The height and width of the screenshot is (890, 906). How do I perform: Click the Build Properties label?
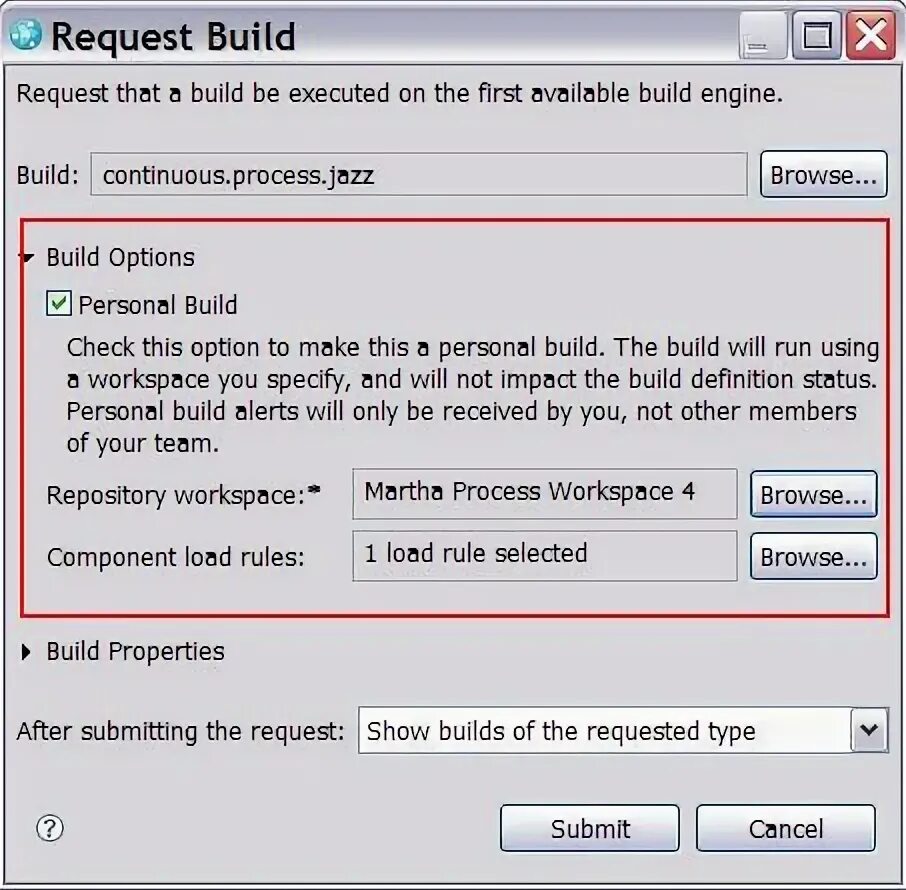(135, 651)
